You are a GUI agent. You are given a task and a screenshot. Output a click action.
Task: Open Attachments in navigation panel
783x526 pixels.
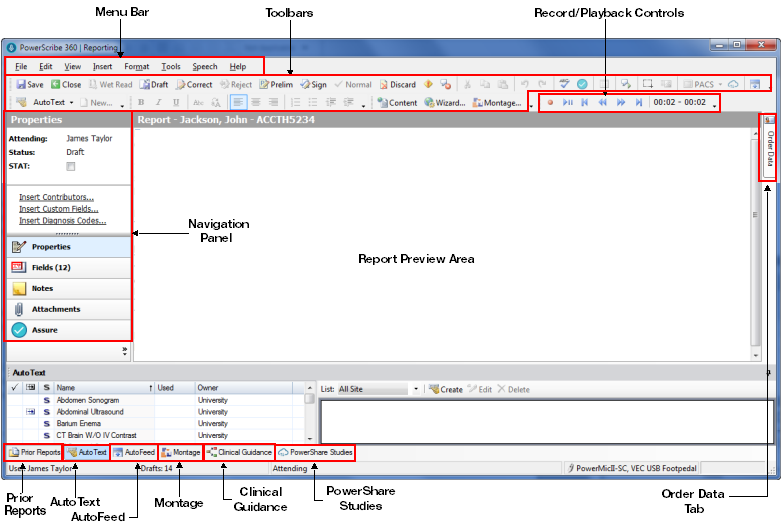[69, 309]
